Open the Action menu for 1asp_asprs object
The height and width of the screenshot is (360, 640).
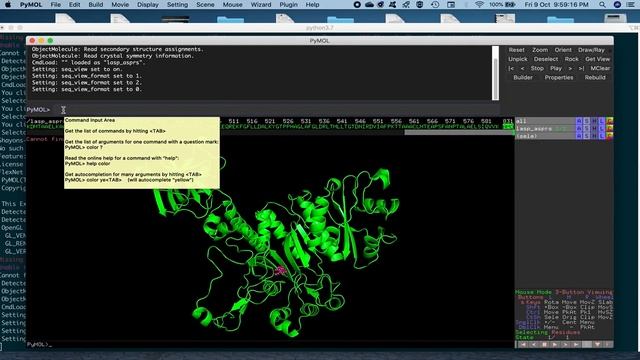(x=579, y=129)
